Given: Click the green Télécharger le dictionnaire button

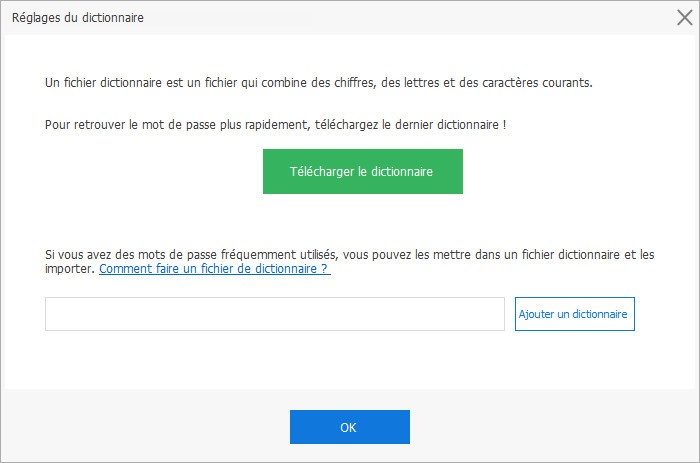Looking at the screenshot, I should coord(362,171).
